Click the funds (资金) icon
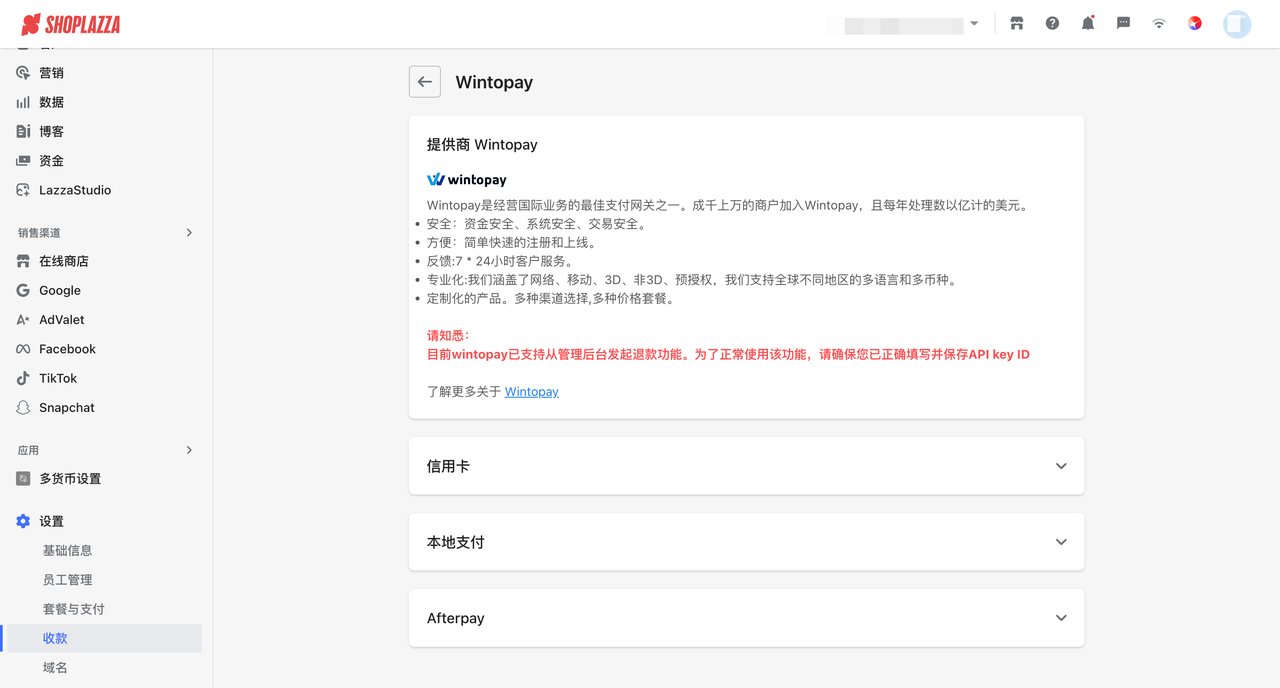The height and width of the screenshot is (688, 1280). coord(23,161)
